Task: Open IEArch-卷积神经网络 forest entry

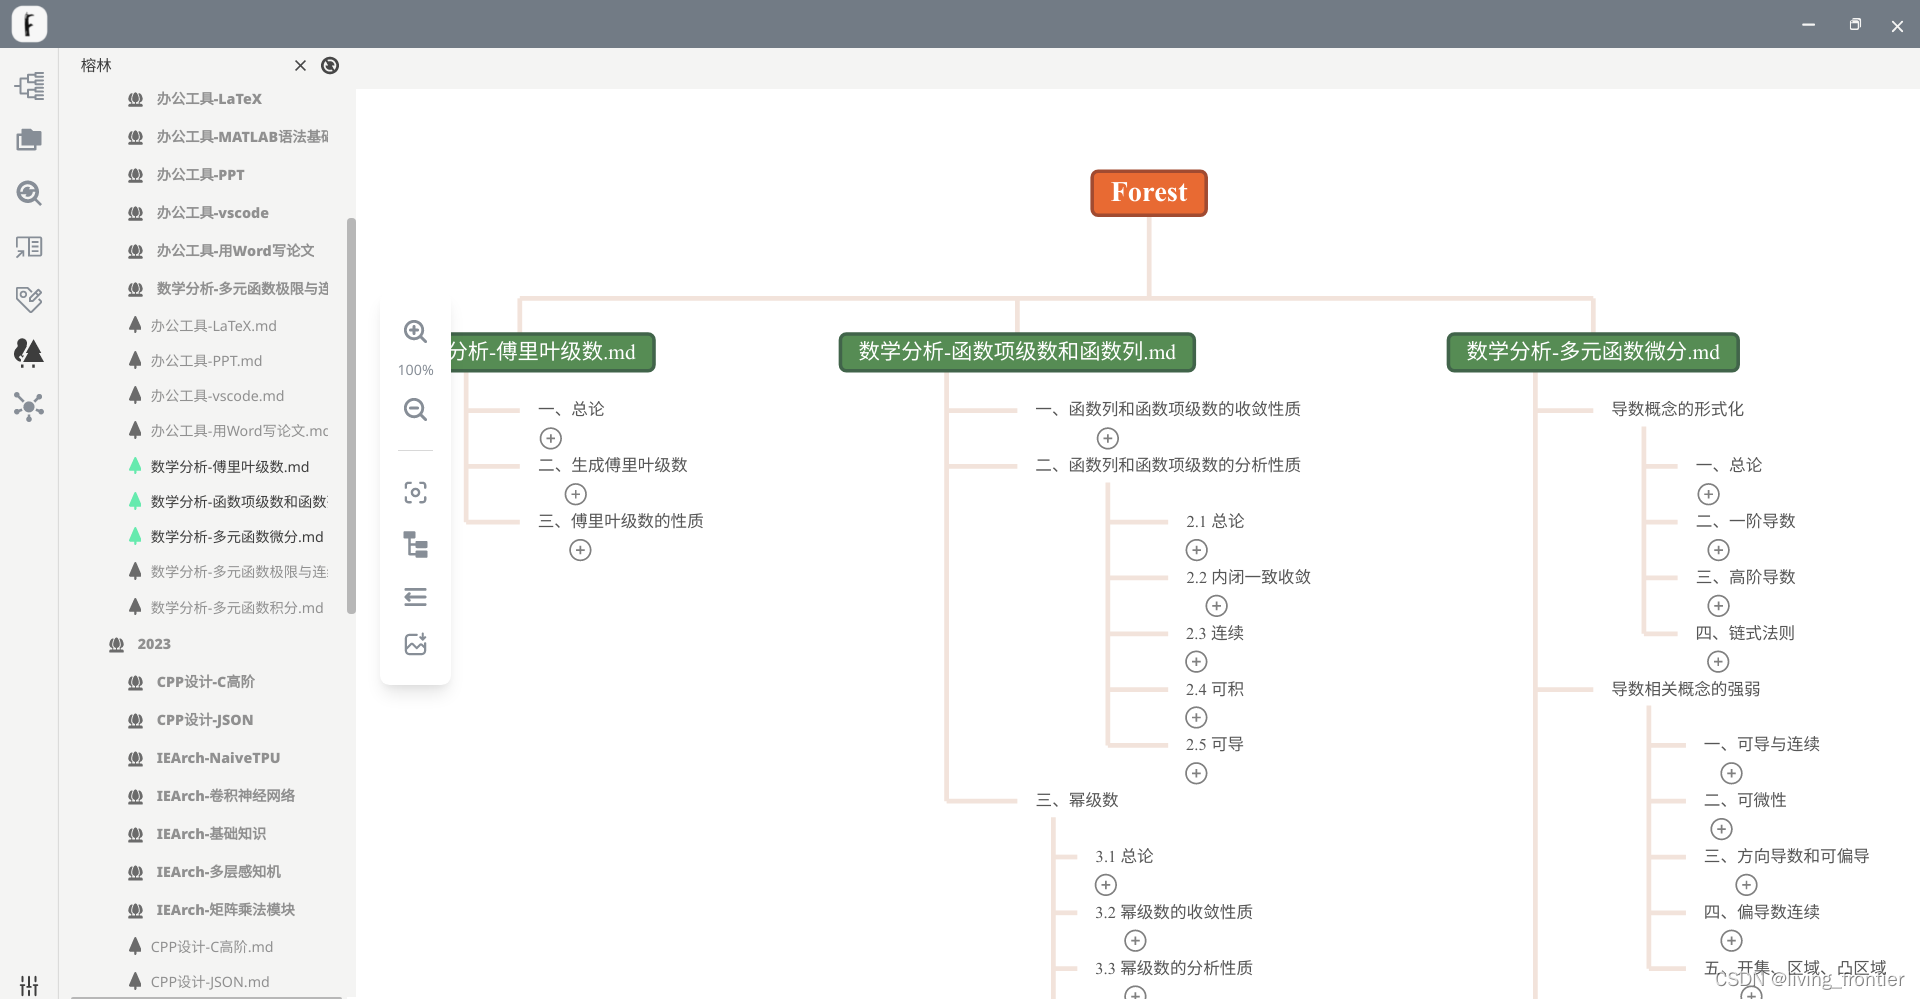Action: (225, 796)
